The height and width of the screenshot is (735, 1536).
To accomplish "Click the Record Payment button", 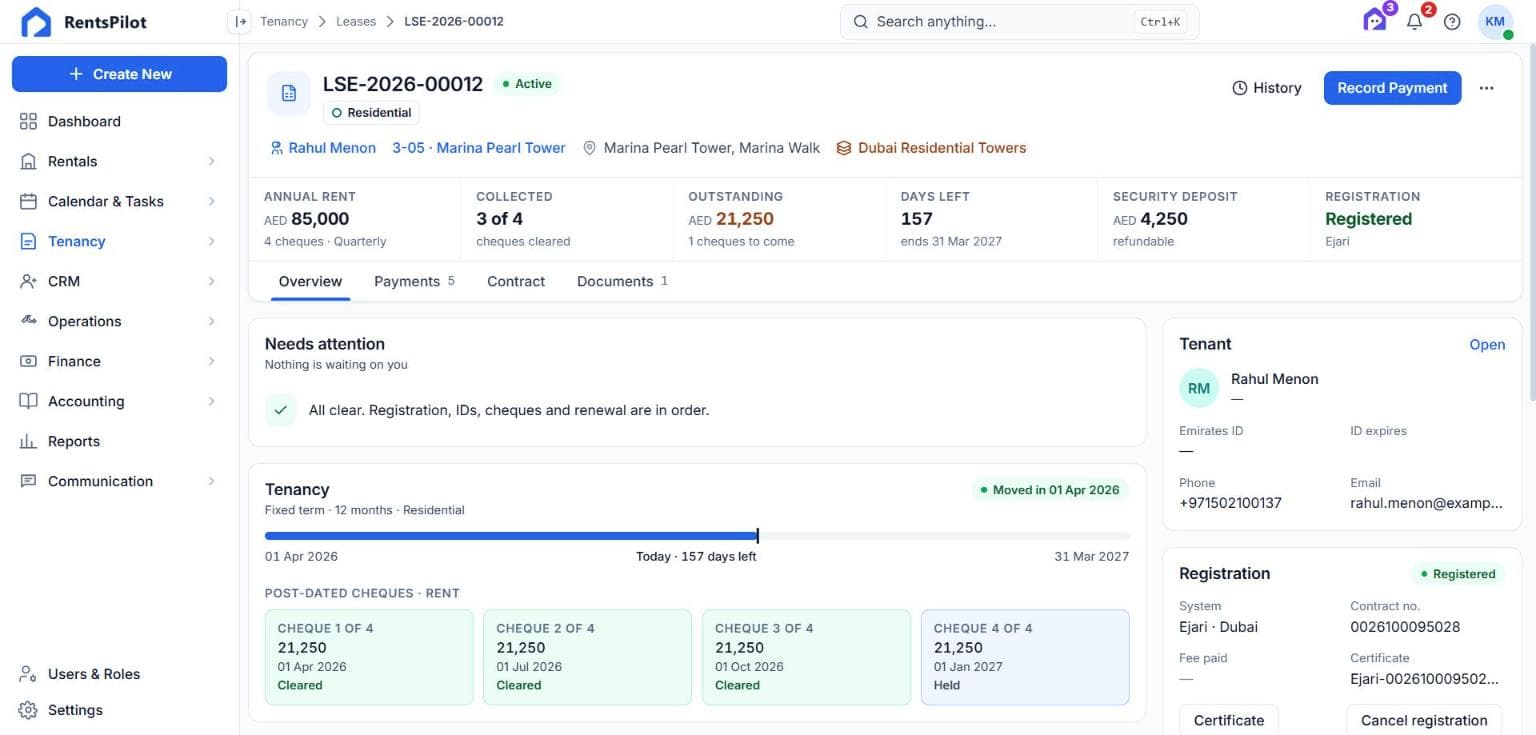I will pyautogui.click(x=1392, y=88).
